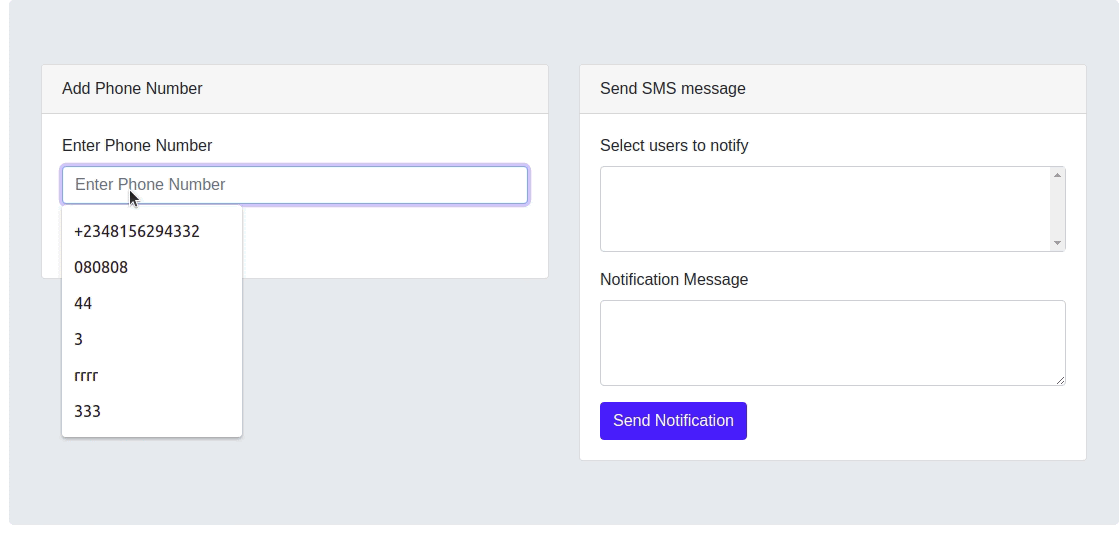The image size is (1120, 554).
Task: Choose 080808 from the suggestion list
Action: (101, 267)
